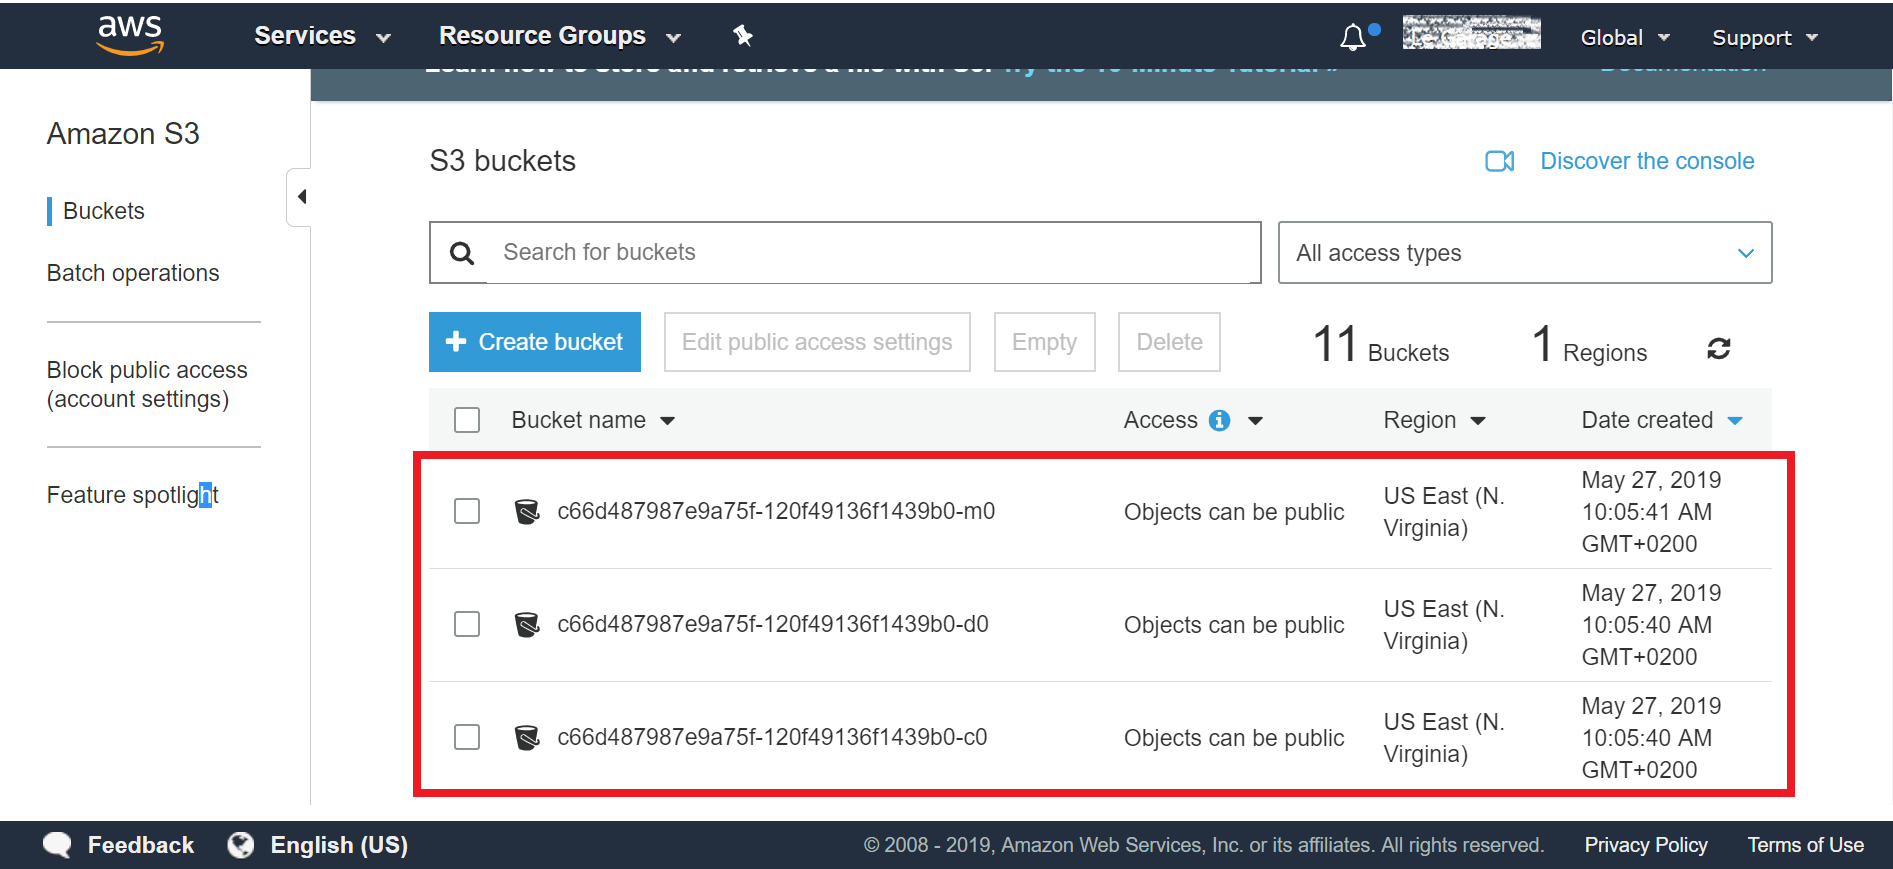
Task: Collapse the left navigation panel arrow
Action: (300, 197)
